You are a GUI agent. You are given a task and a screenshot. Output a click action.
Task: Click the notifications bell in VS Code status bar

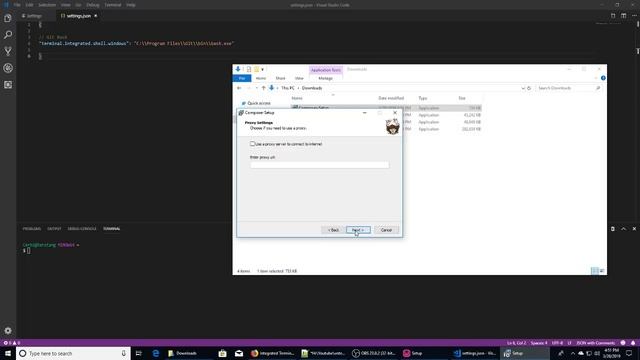[x=633, y=343]
